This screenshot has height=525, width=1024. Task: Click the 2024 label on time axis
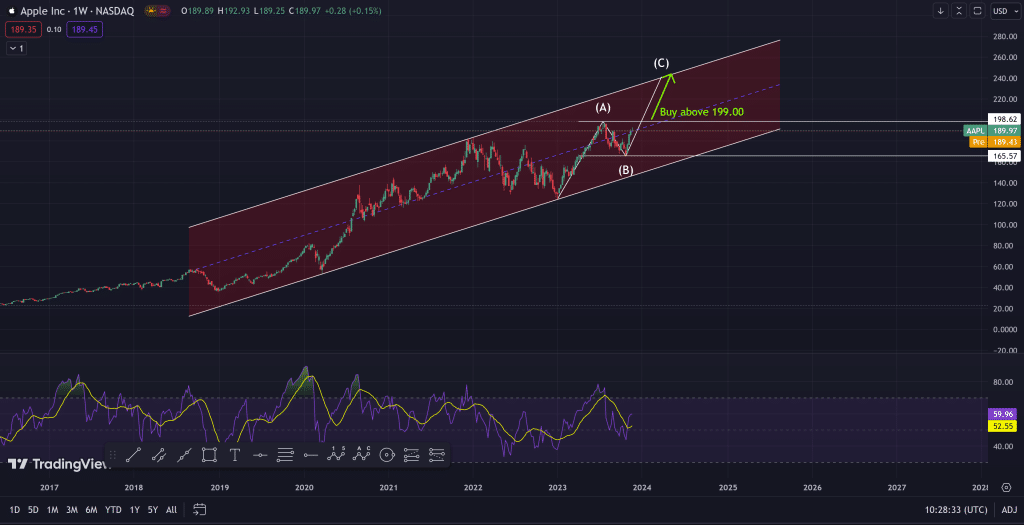tap(642, 488)
